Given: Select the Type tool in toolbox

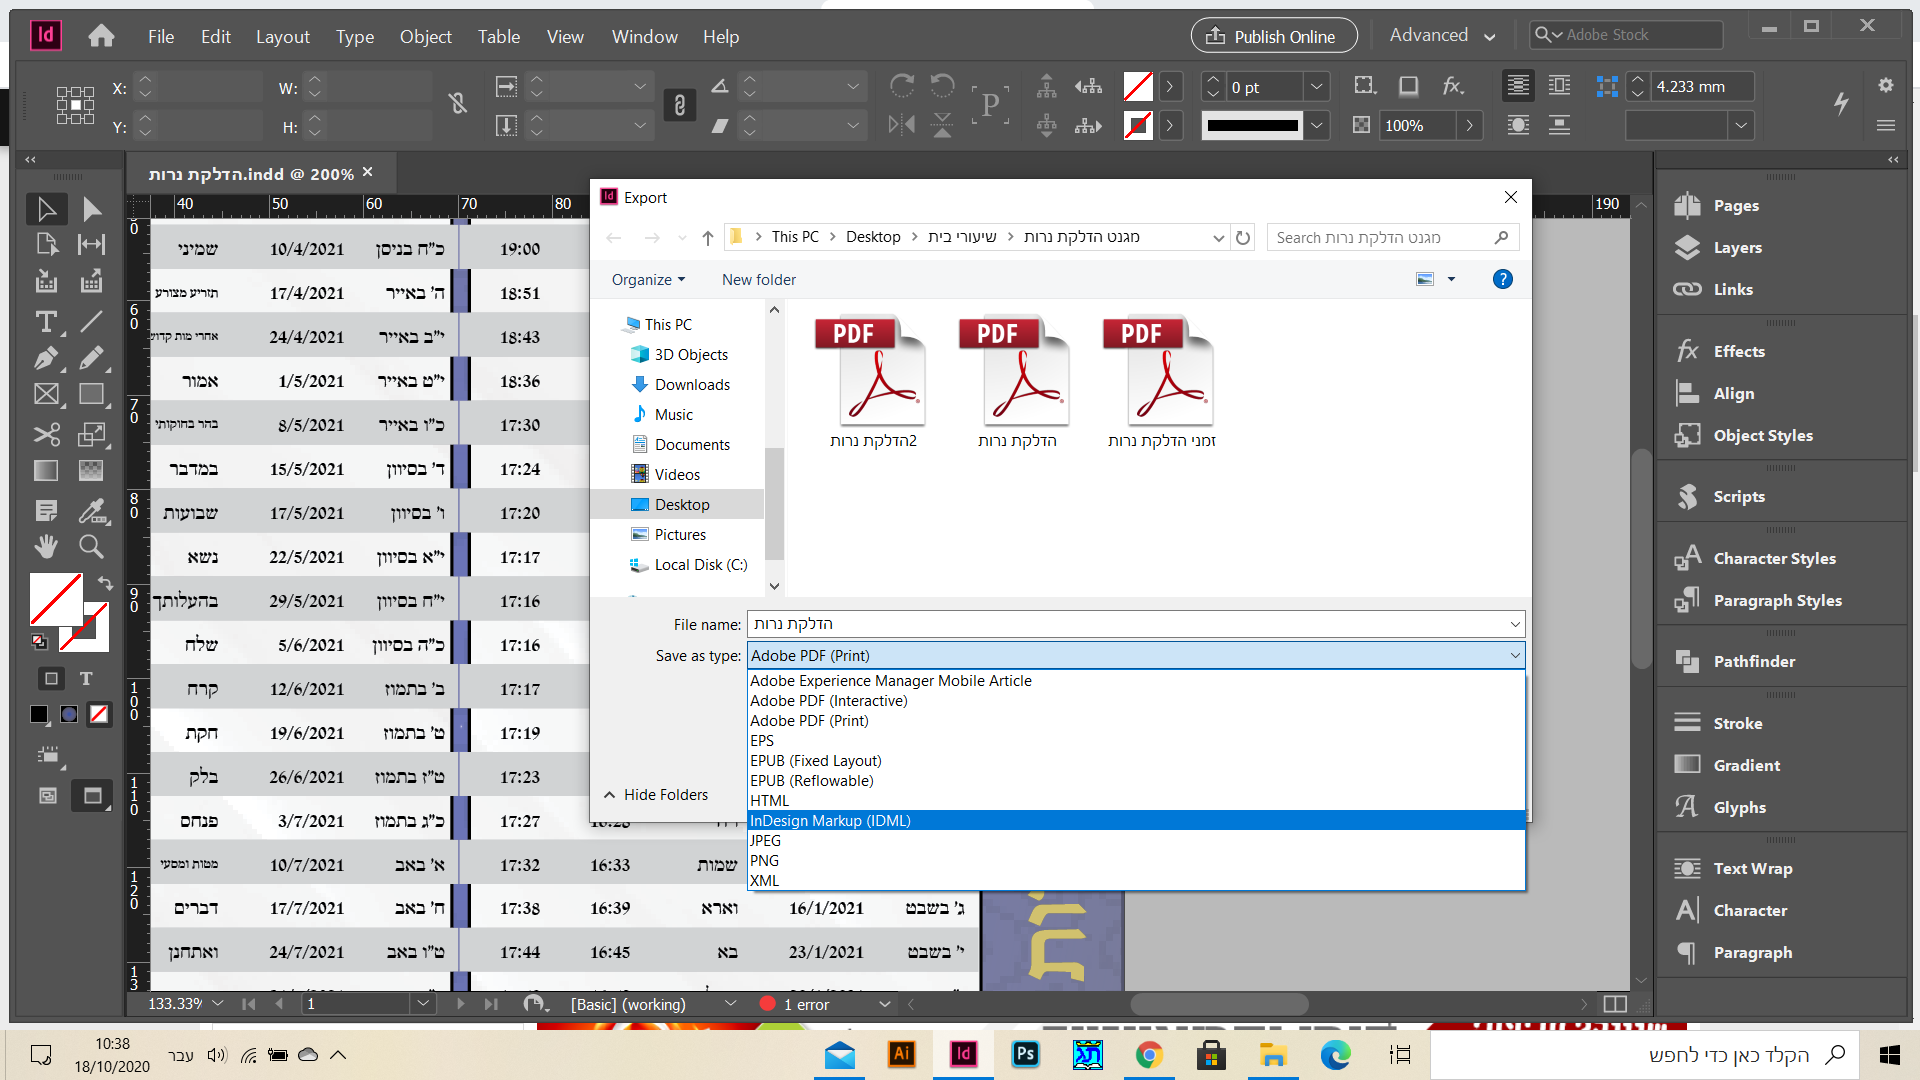Looking at the screenshot, I should point(46,322).
